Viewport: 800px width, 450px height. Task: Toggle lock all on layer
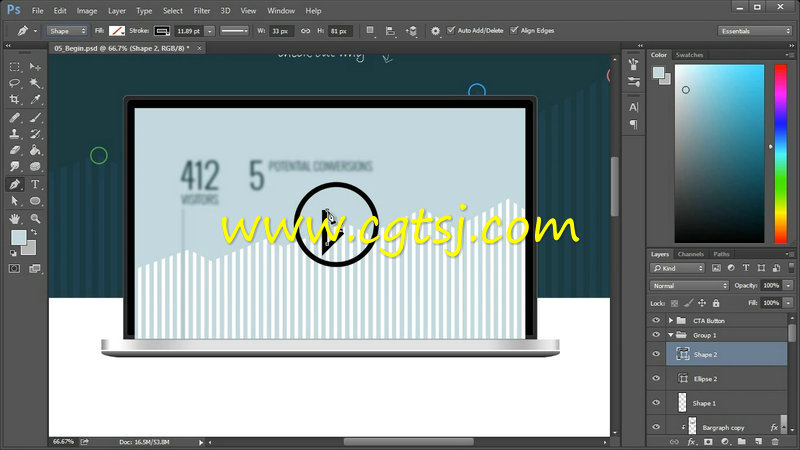(716, 303)
